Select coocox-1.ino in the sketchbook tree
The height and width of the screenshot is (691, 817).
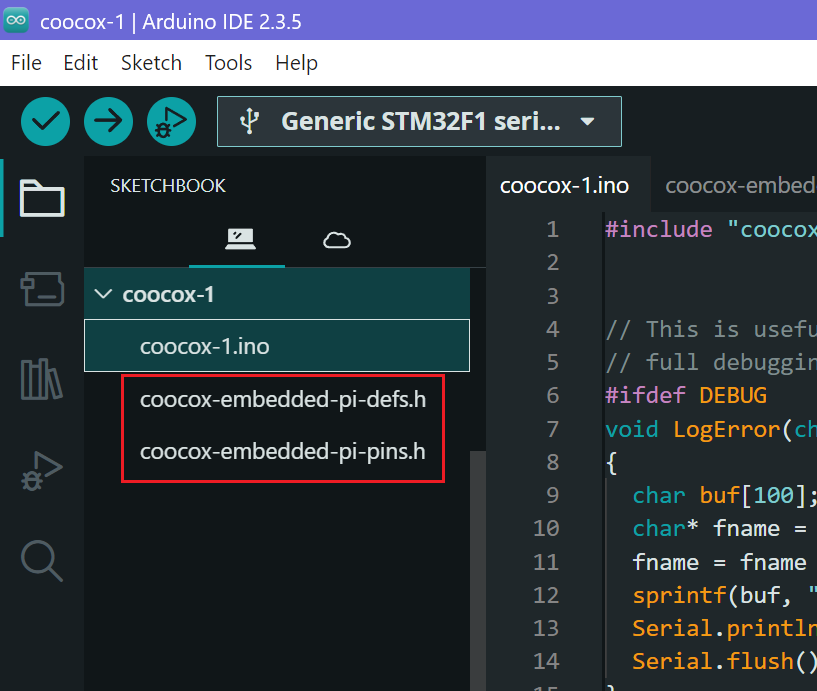click(x=205, y=346)
